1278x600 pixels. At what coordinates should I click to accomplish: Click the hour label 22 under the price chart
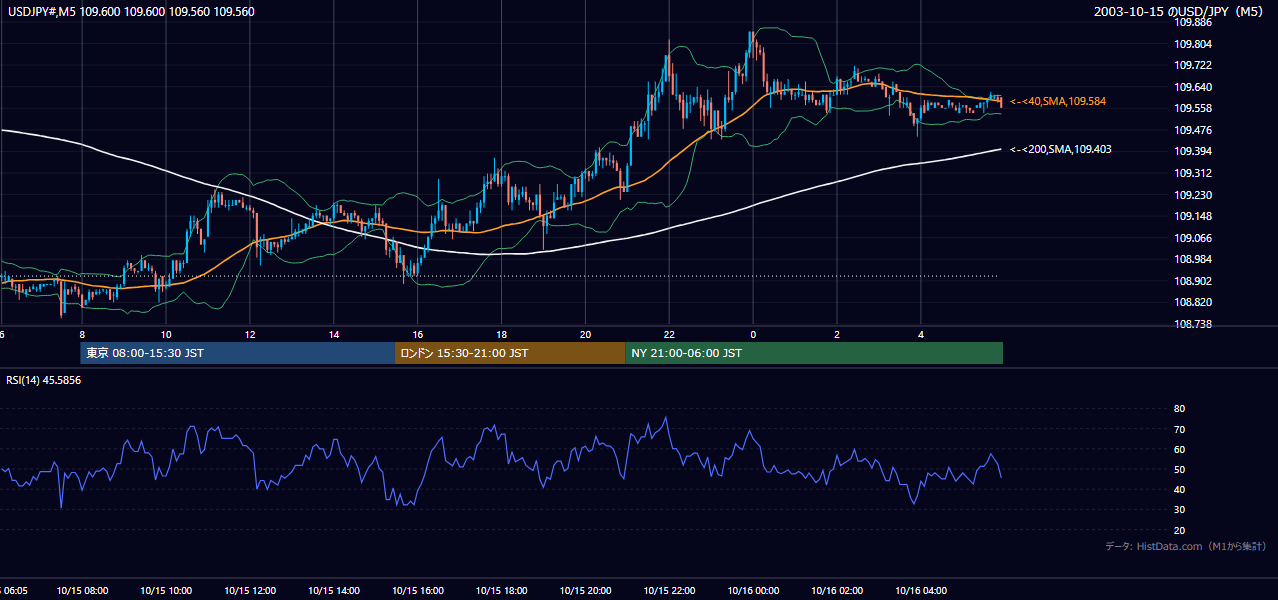pyautogui.click(x=670, y=334)
